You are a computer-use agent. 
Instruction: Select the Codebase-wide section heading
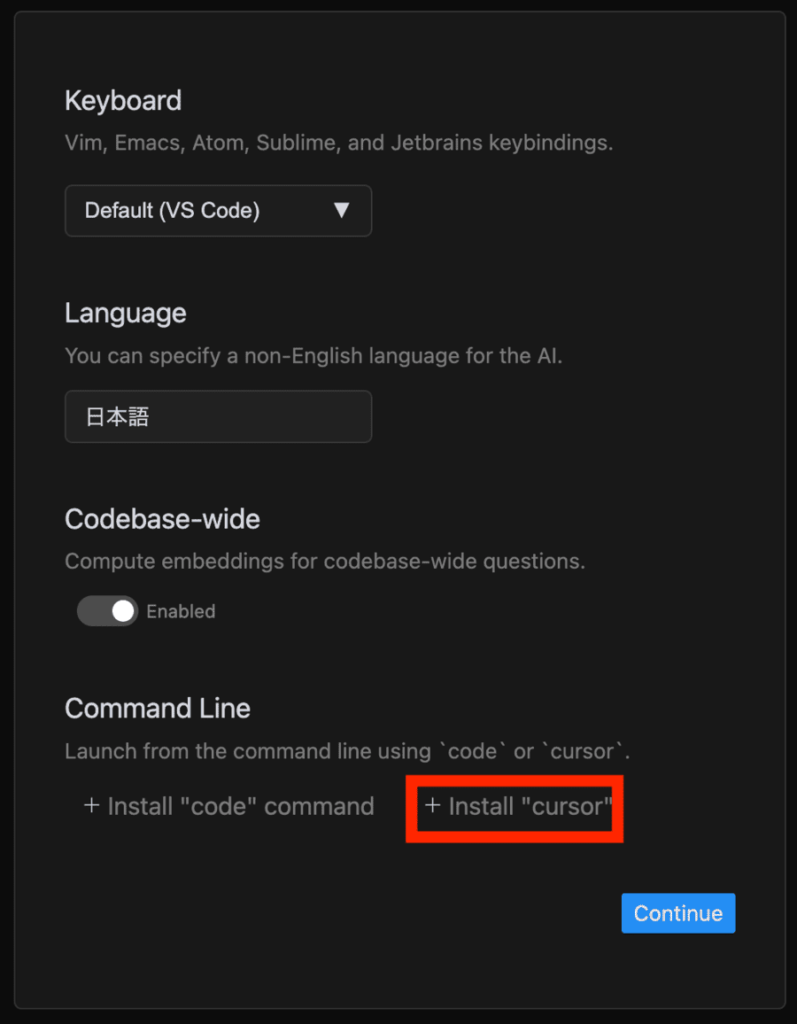[162, 519]
